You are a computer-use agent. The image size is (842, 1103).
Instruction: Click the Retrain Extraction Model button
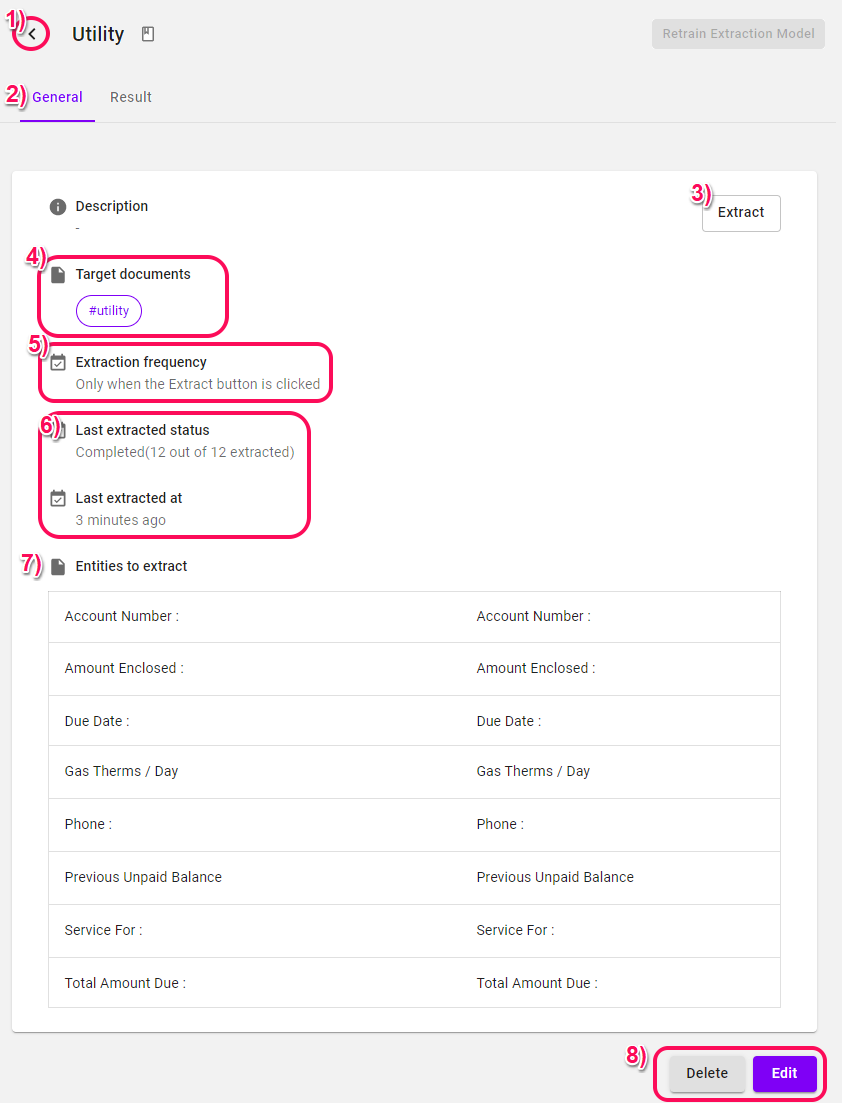pos(738,34)
